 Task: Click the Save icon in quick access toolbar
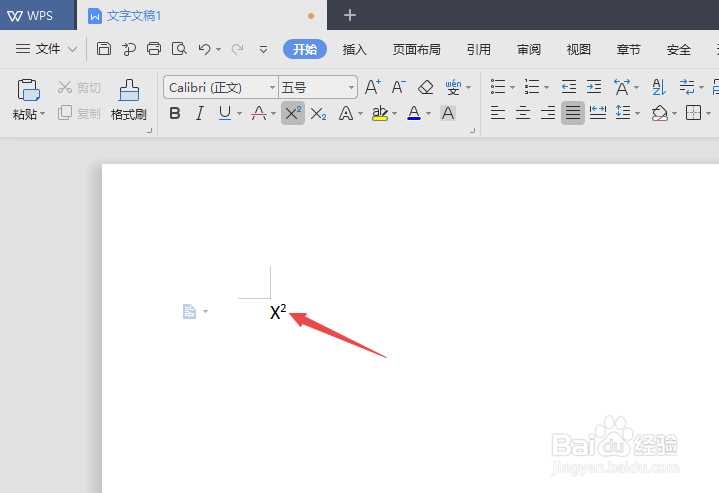(x=104, y=48)
